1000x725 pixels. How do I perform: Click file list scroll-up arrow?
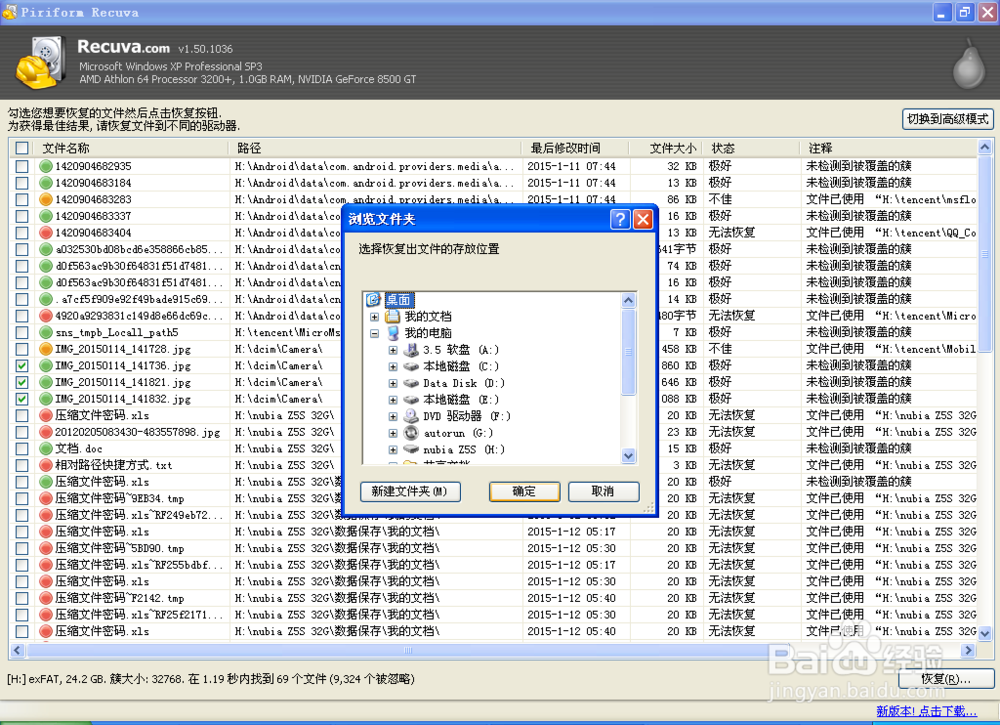coord(985,147)
